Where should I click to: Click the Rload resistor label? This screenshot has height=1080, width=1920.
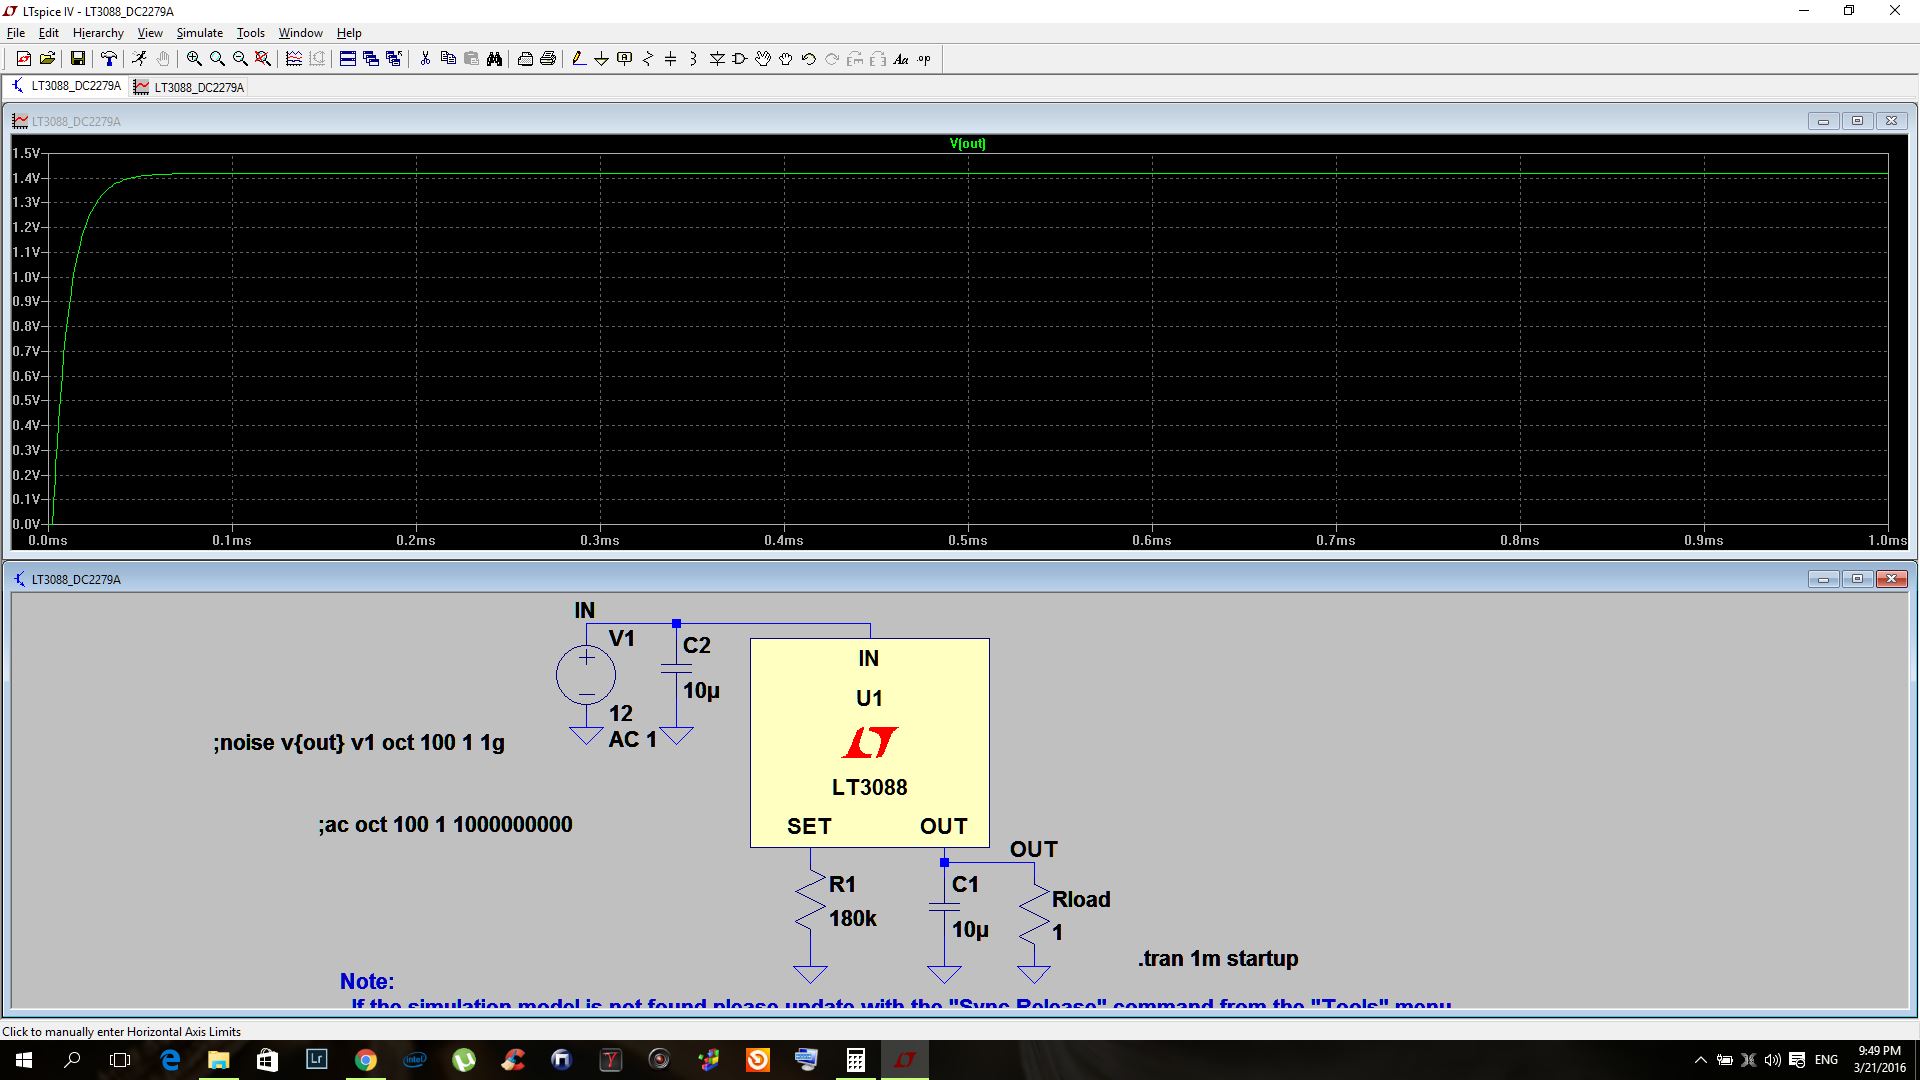1081,899
